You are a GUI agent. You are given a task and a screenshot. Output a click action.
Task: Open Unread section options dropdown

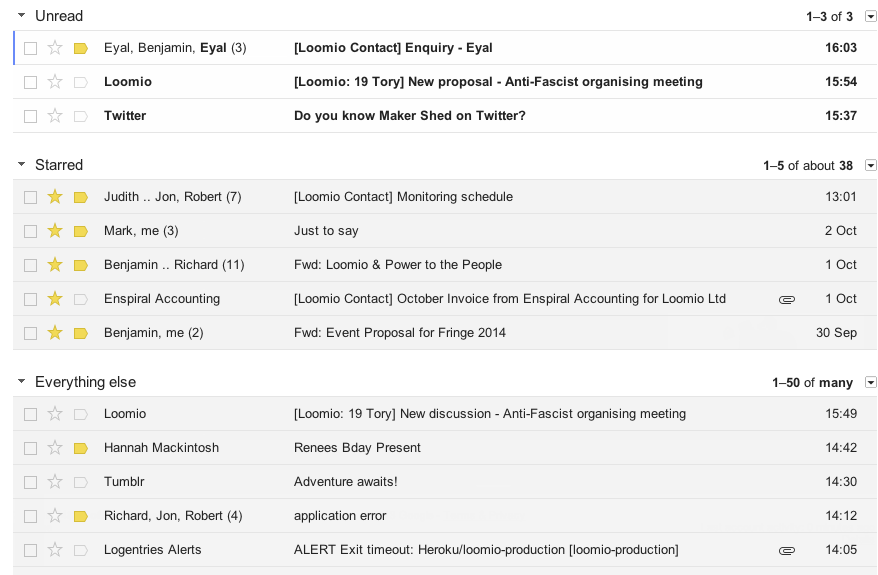coord(870,16)
